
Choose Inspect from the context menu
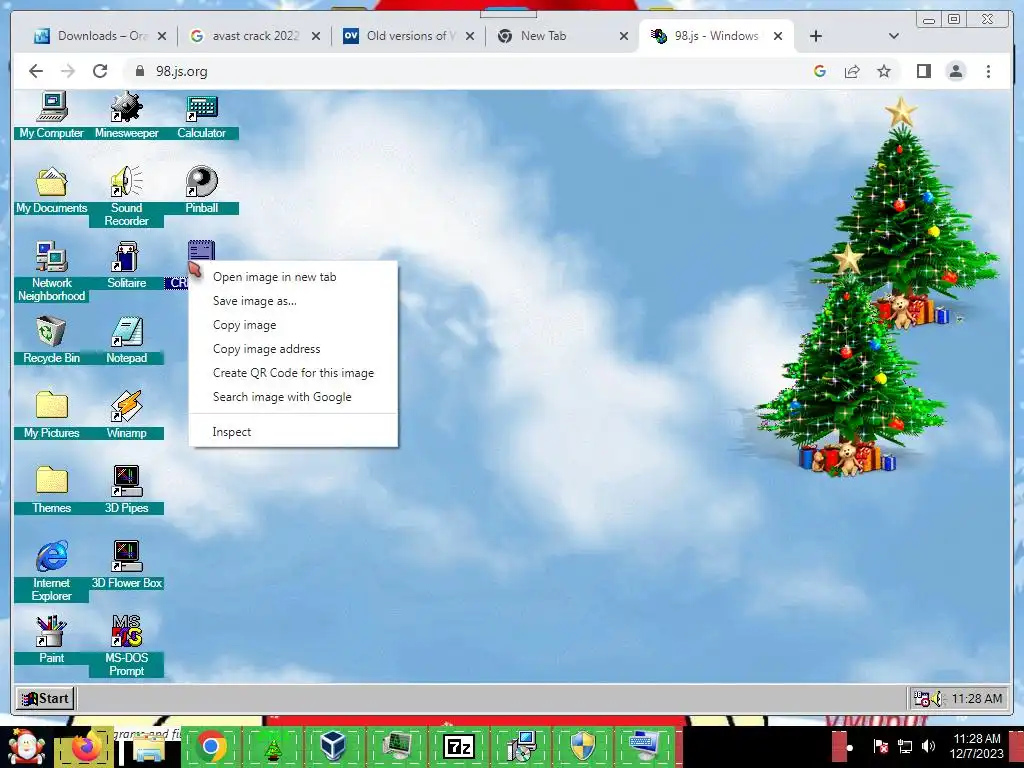click(x=293, y=432)
